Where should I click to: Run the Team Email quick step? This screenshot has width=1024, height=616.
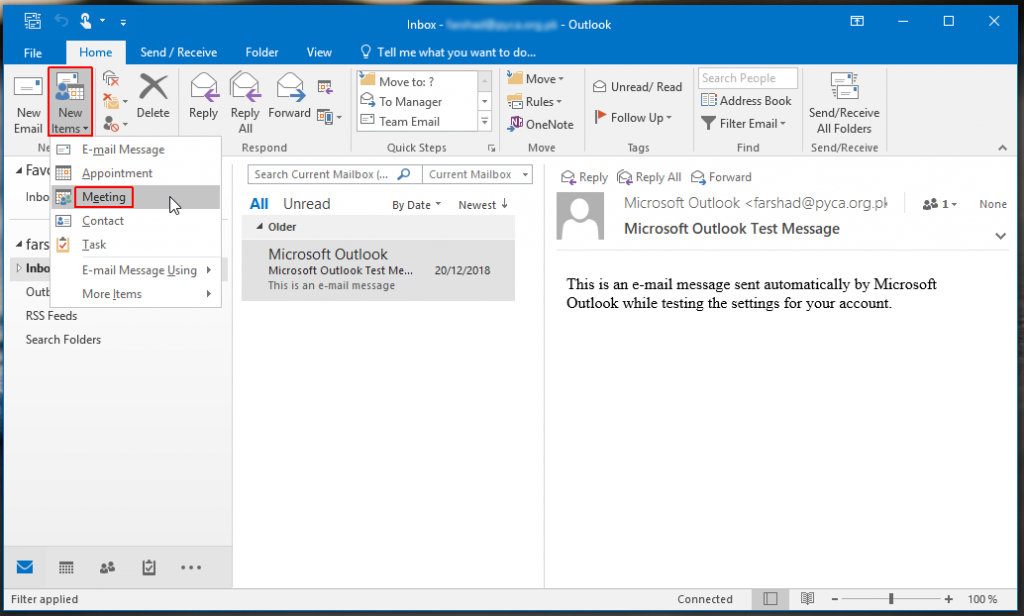click(415, 121)
